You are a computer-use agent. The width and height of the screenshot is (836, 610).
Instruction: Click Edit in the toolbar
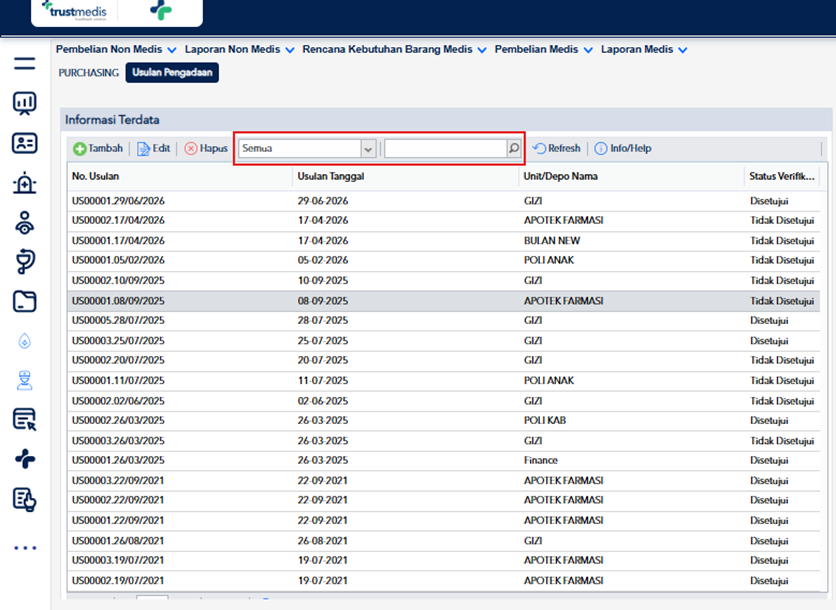154,148
